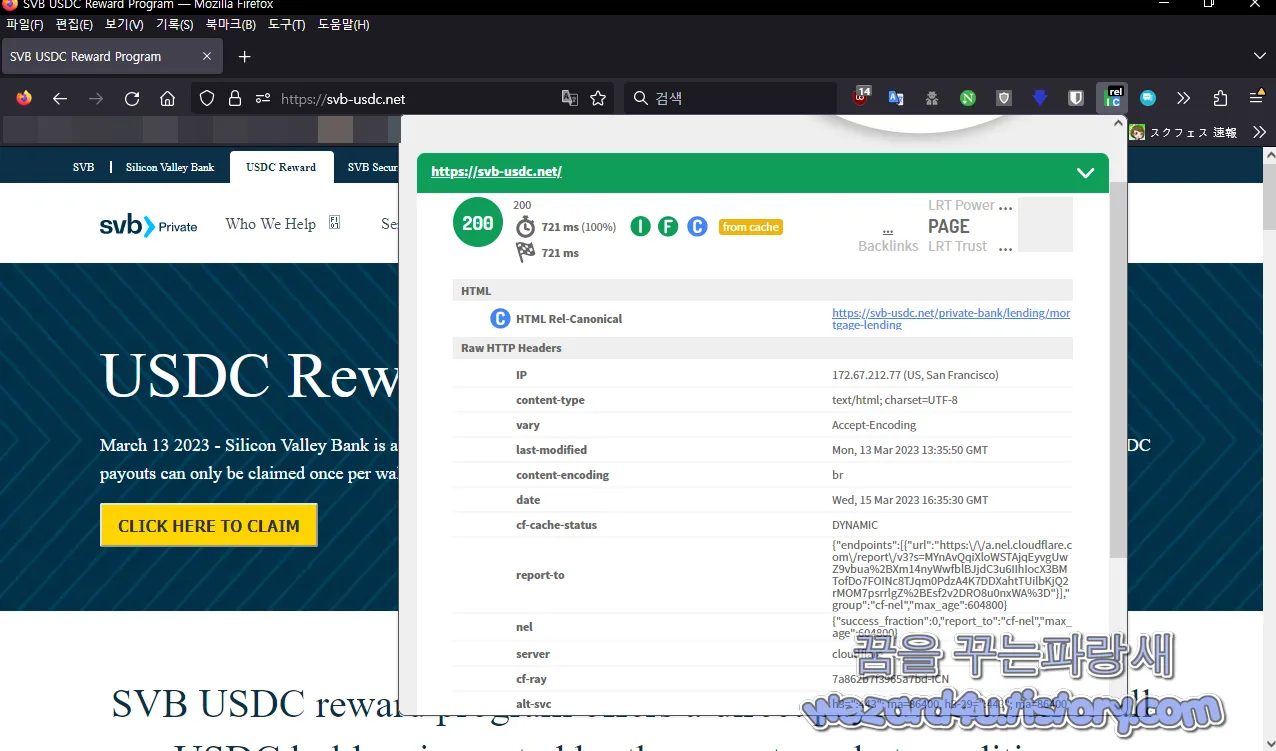1276x751 pixels.
Task: Select the last-modified header value
Action: [910, 450]
